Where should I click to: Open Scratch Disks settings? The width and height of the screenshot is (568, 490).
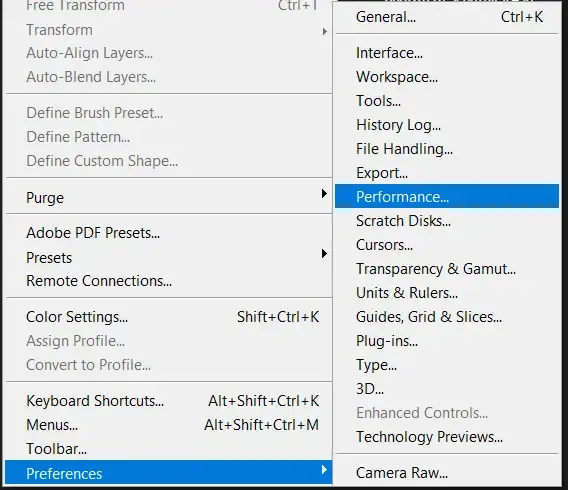(447, 221)
